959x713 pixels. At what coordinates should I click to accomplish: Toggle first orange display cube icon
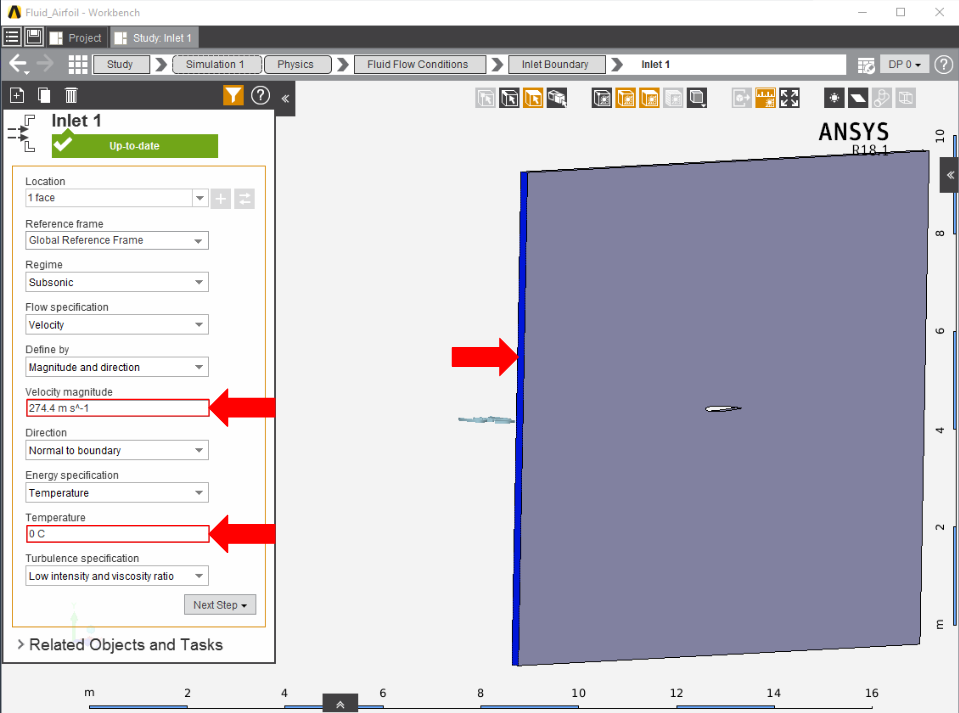(626, 98)
